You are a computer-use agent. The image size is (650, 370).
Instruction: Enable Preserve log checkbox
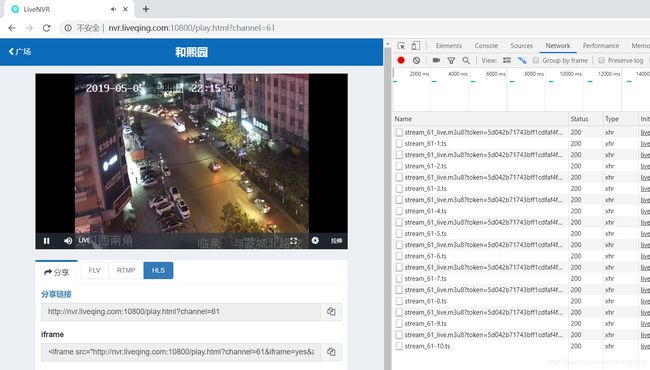pos(601,60)
